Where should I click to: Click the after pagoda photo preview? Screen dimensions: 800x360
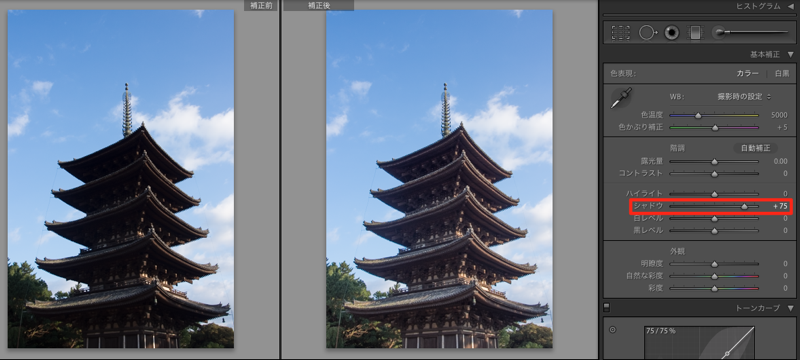click(x=439, y=179)
